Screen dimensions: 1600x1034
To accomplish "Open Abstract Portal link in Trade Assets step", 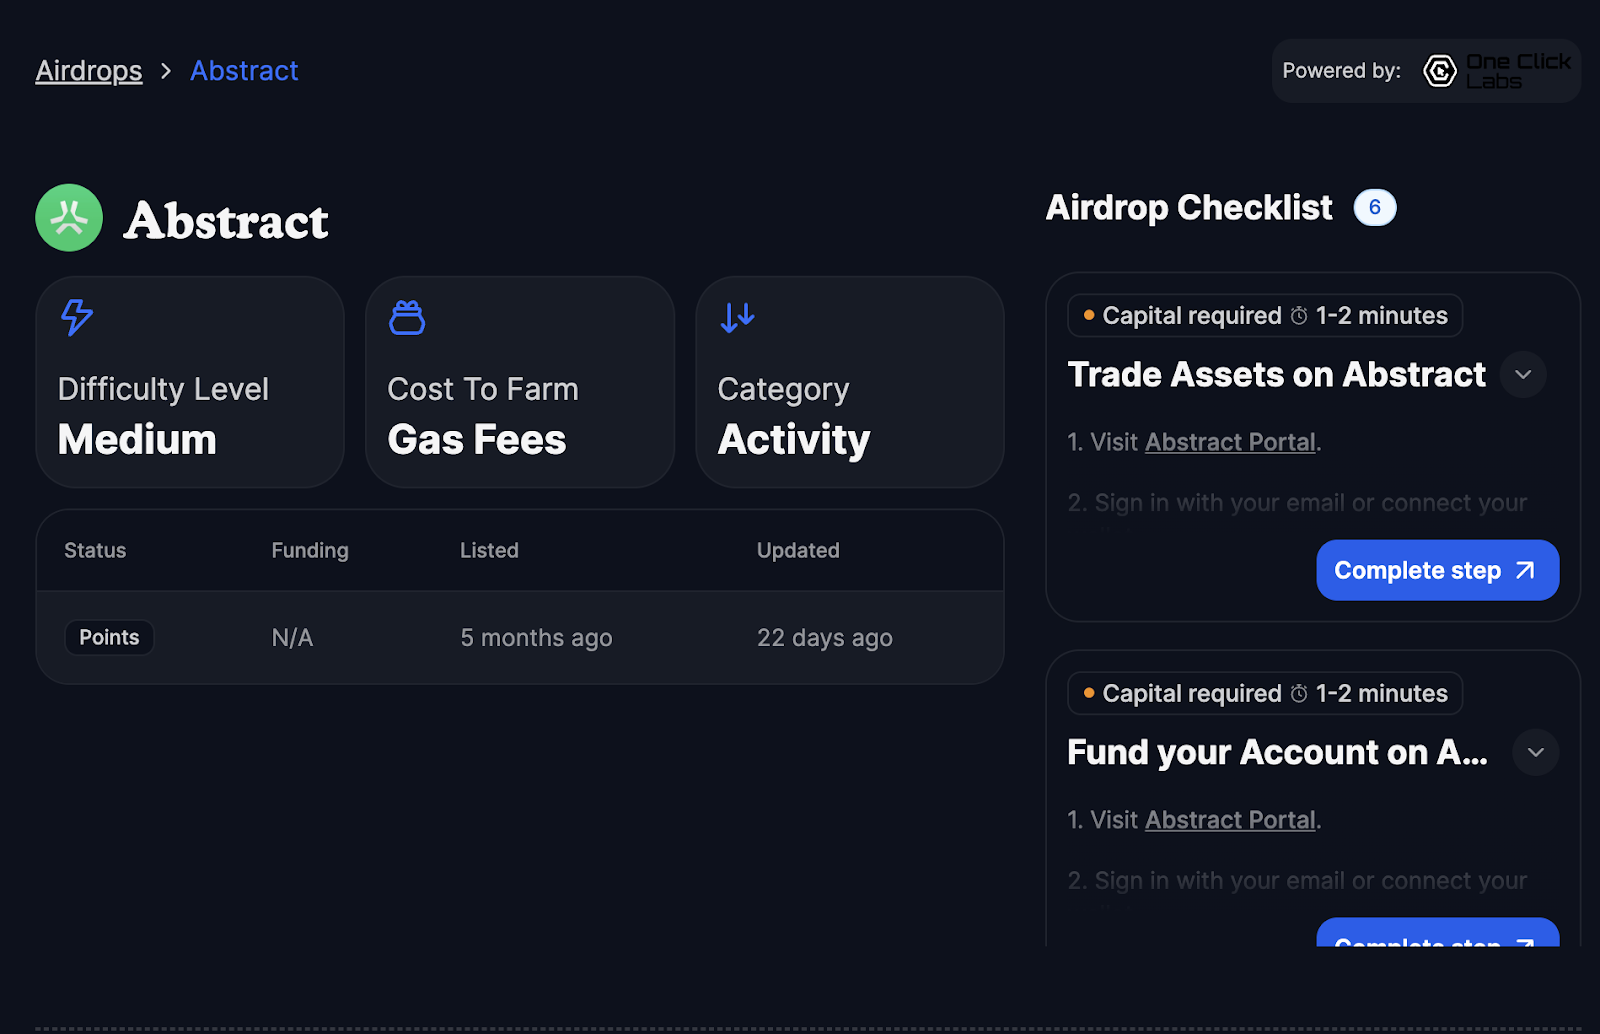I will pyautogui.click(x=1230, y=442).
